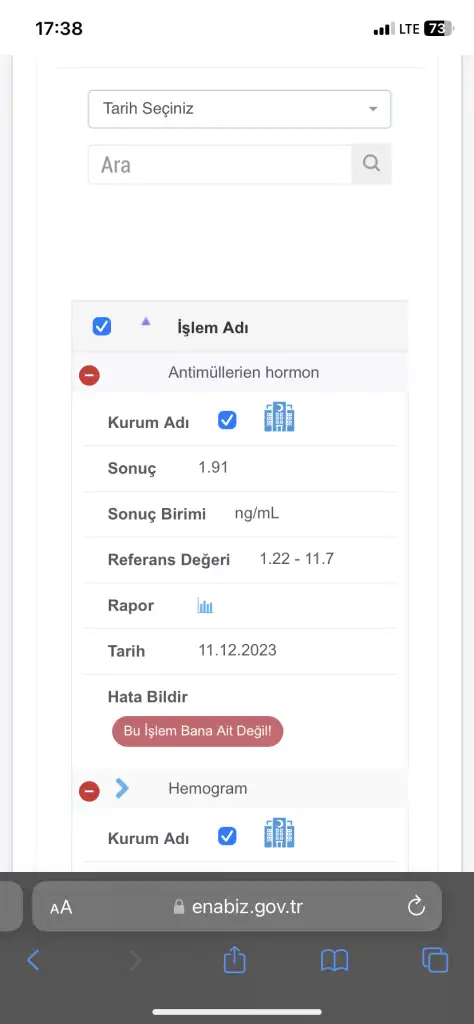Toggle the select-all checkbox beside İşlem Adı
This screenshot has height=1024, width=474.
coord(102,326)
